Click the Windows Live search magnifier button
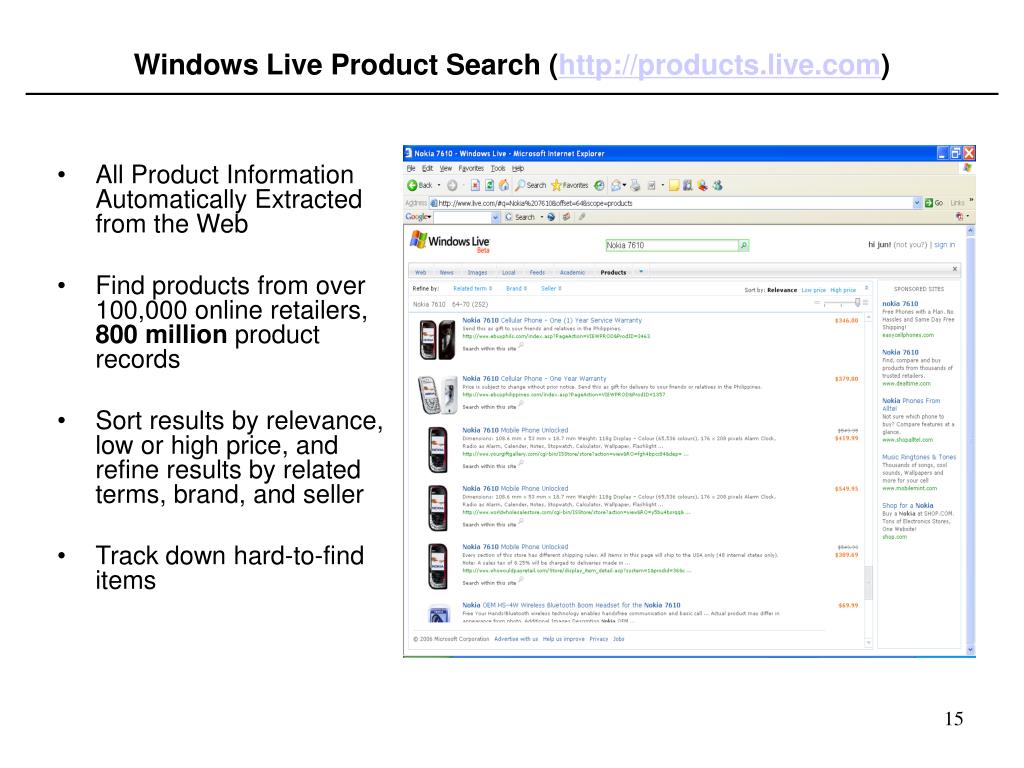 click(x=743, y=246)
